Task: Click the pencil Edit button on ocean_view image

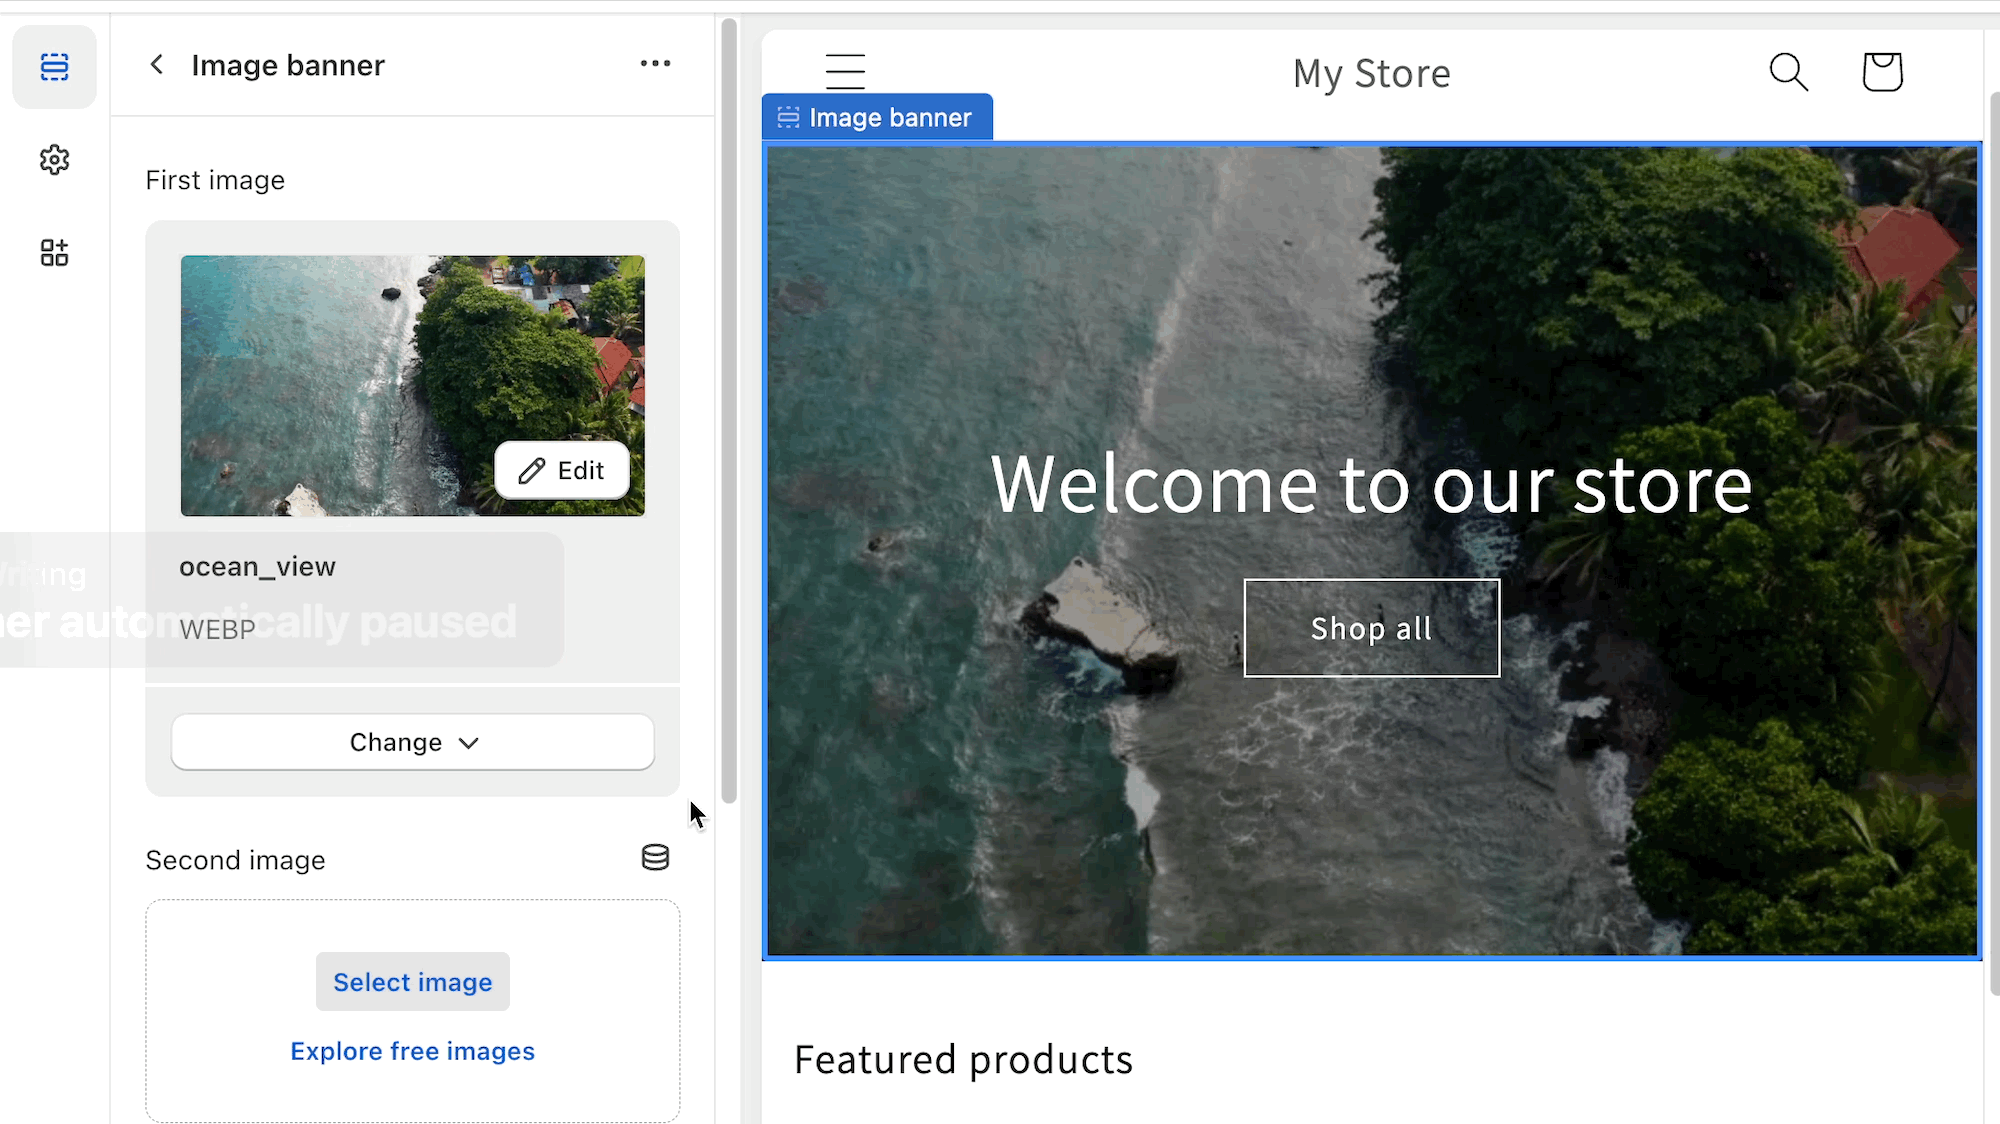Action: click(x=562, y=470)
